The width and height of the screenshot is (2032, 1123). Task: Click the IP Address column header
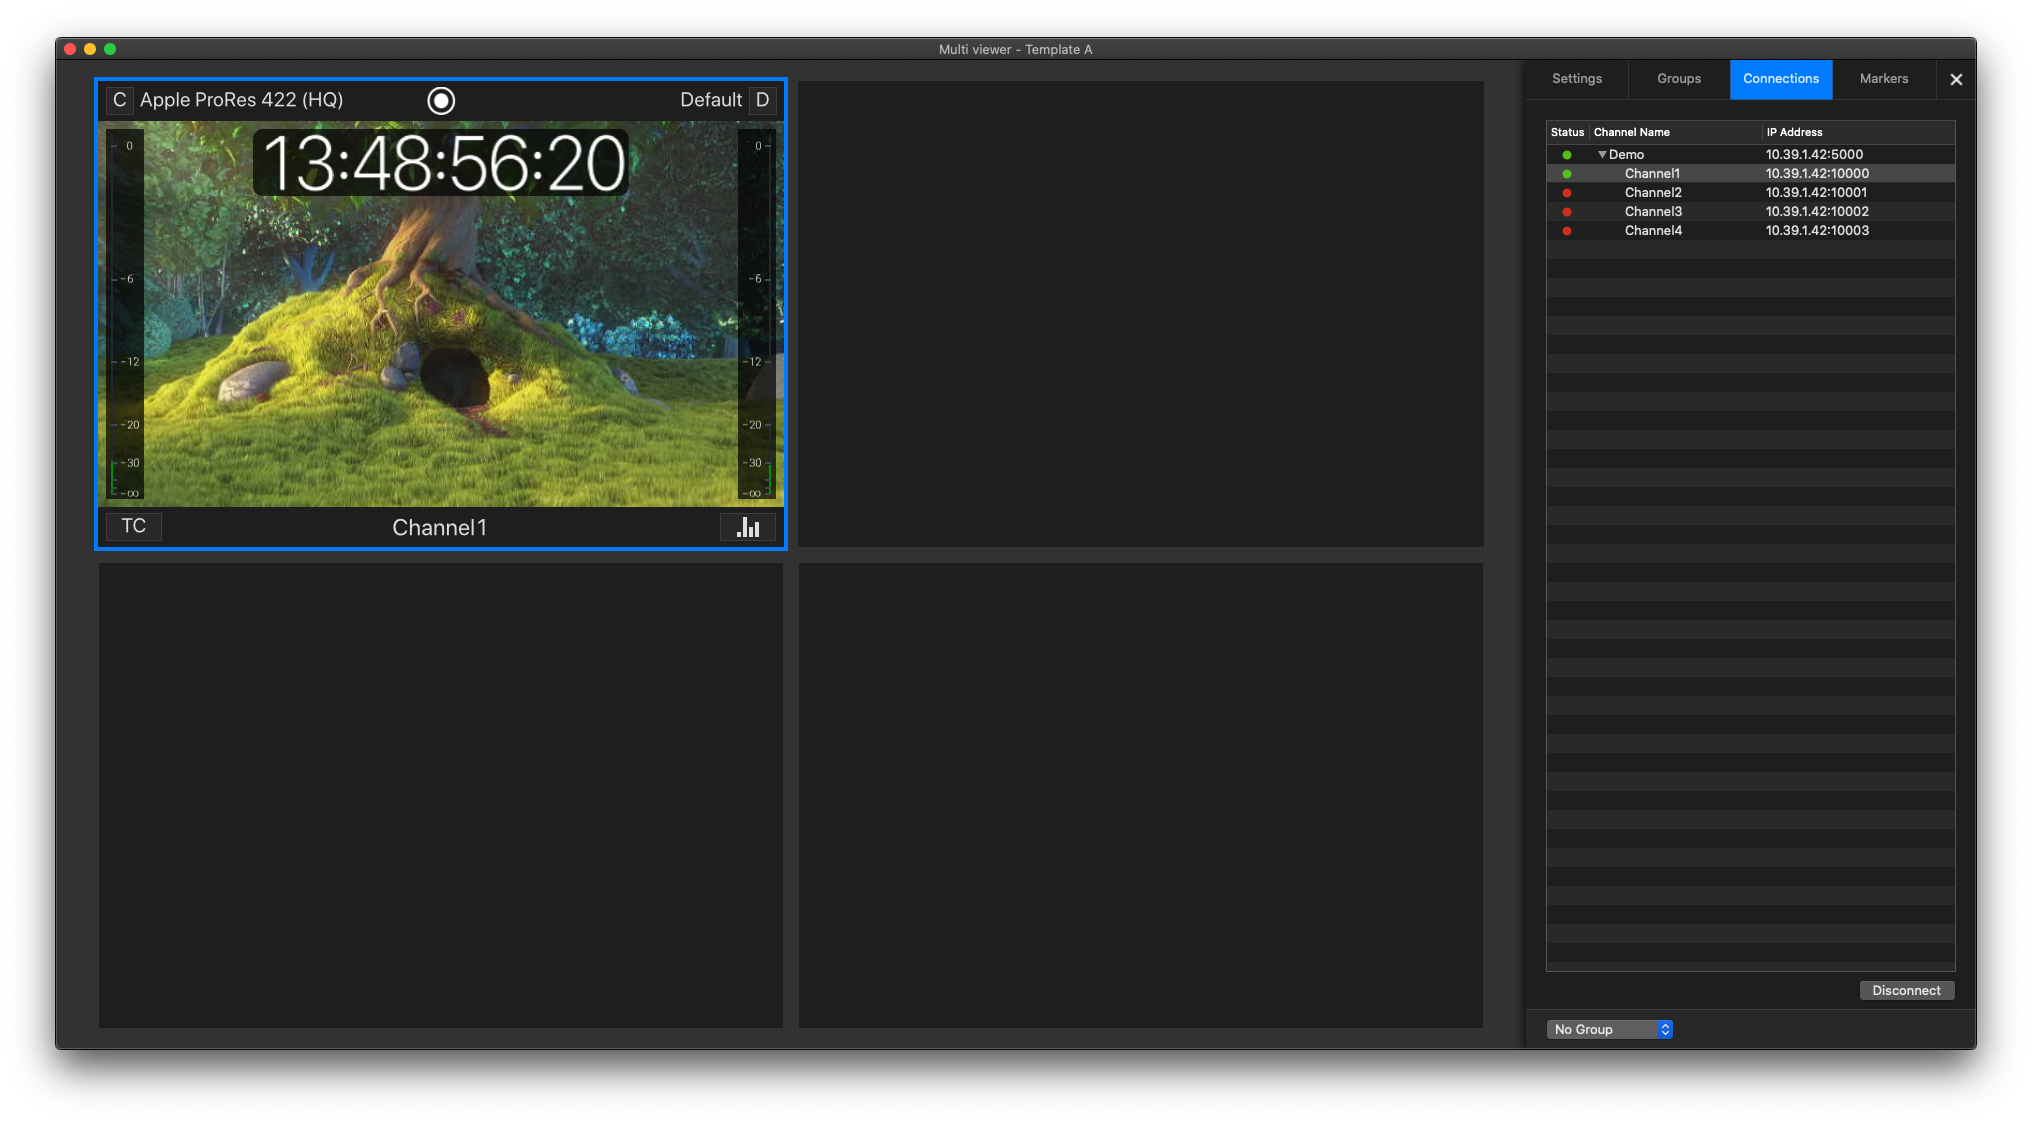pyautogui.click(x=1858, y=132)
